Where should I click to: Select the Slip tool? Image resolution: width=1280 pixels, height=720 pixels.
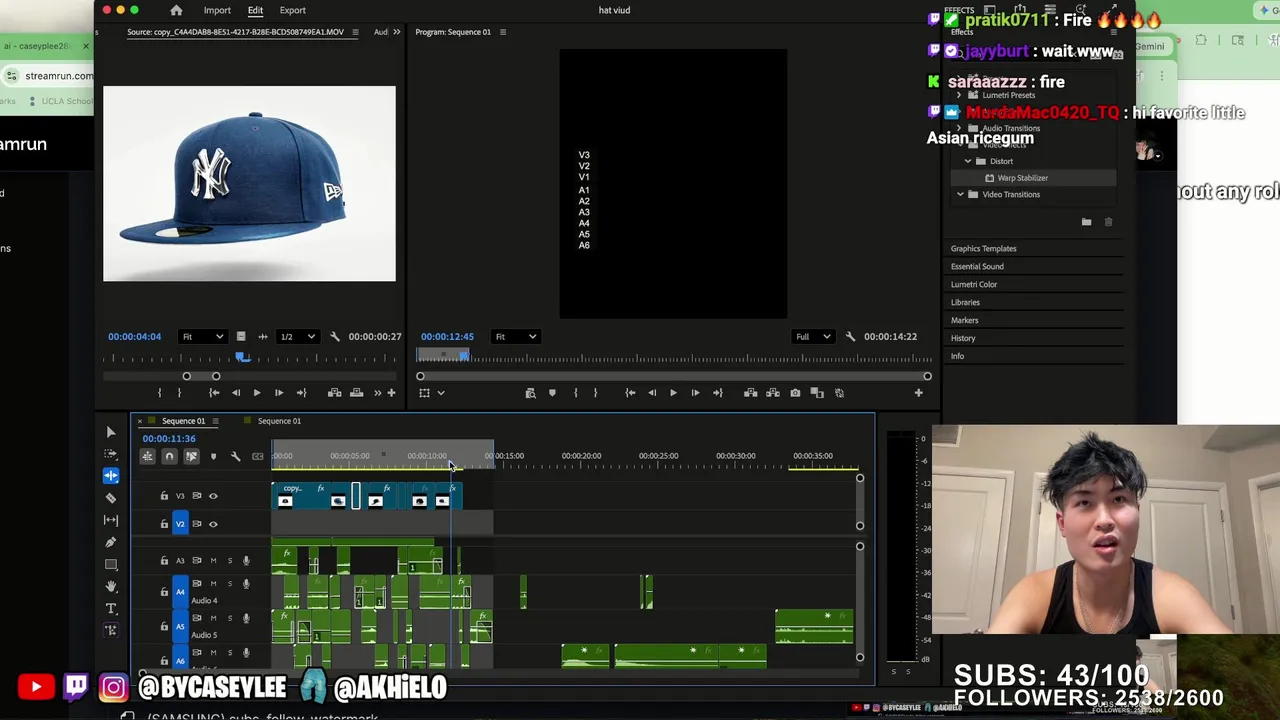[x=111, y=520]
